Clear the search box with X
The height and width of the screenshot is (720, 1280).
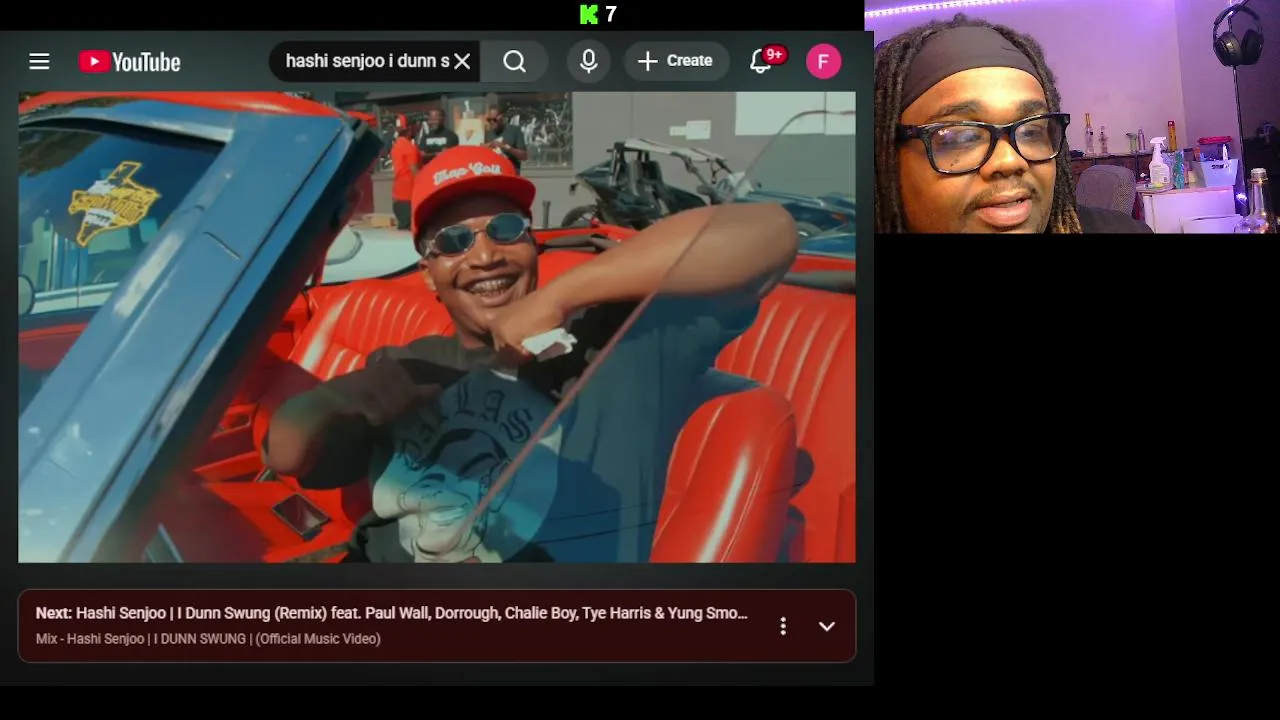[x=462, y=62]
